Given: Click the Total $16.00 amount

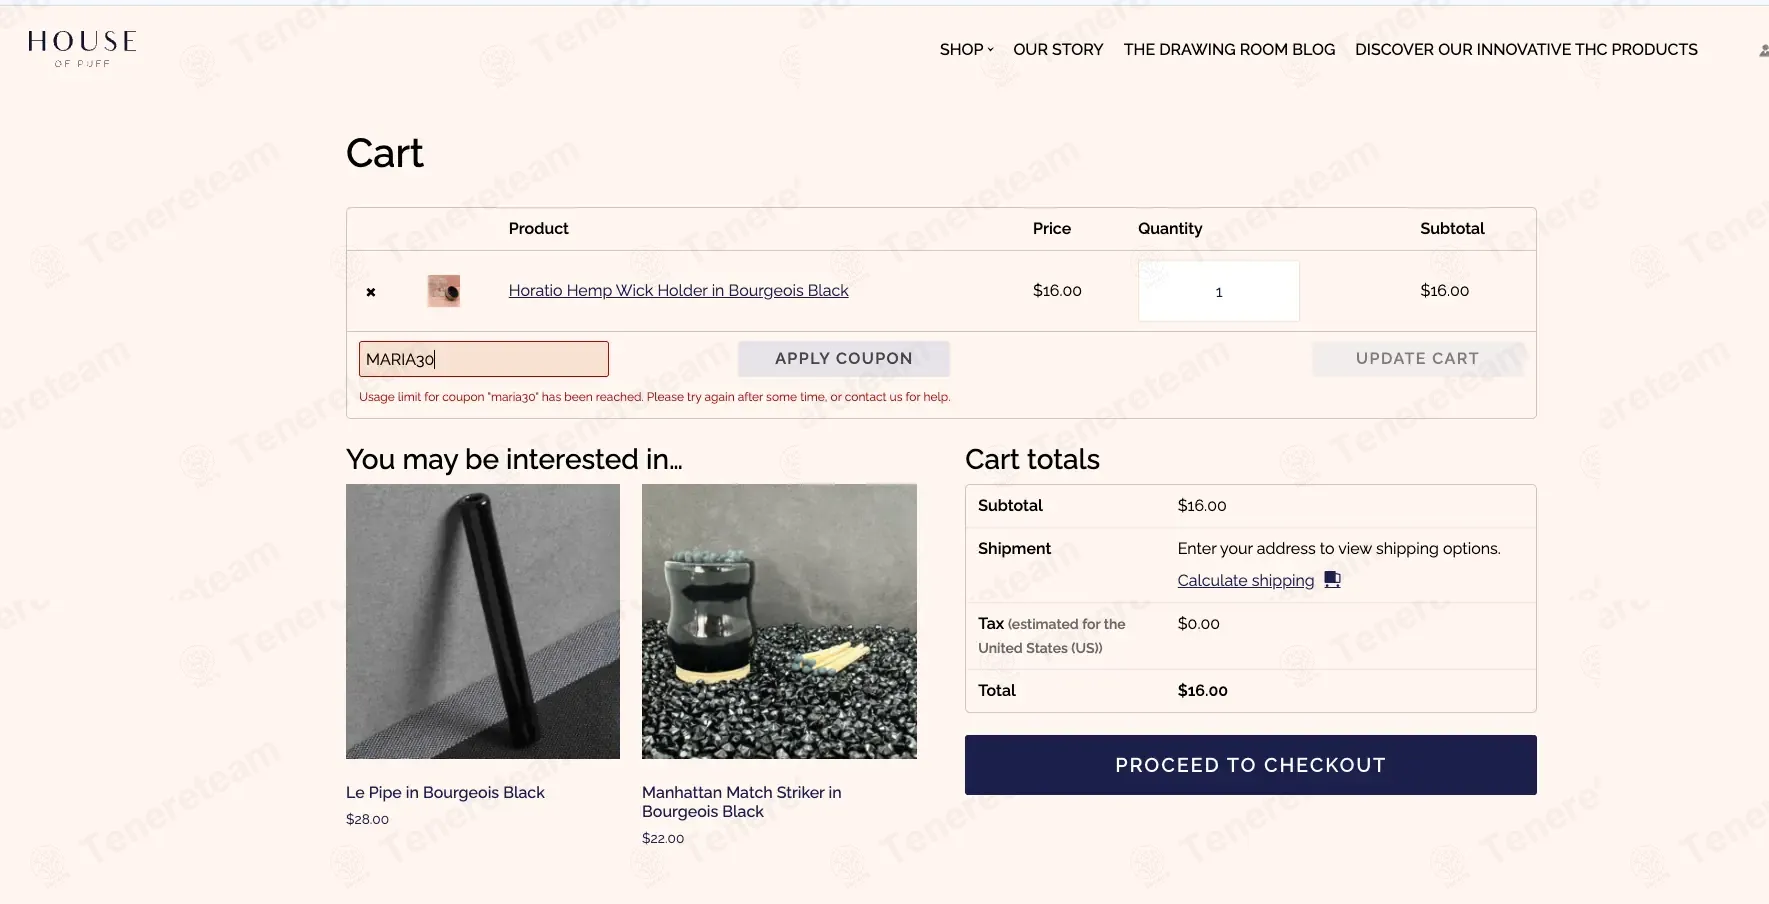Looking at the screenshot, I should coord(1202,690).
